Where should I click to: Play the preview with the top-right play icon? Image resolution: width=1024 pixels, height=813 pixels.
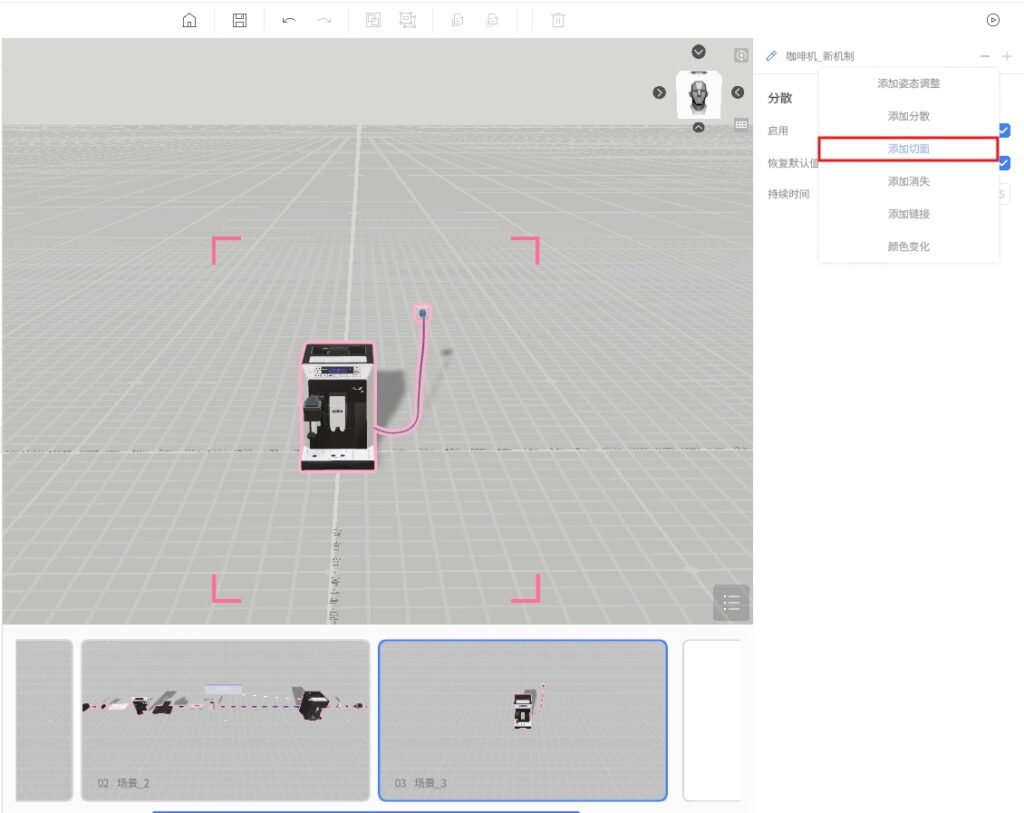tap(992, 20)
